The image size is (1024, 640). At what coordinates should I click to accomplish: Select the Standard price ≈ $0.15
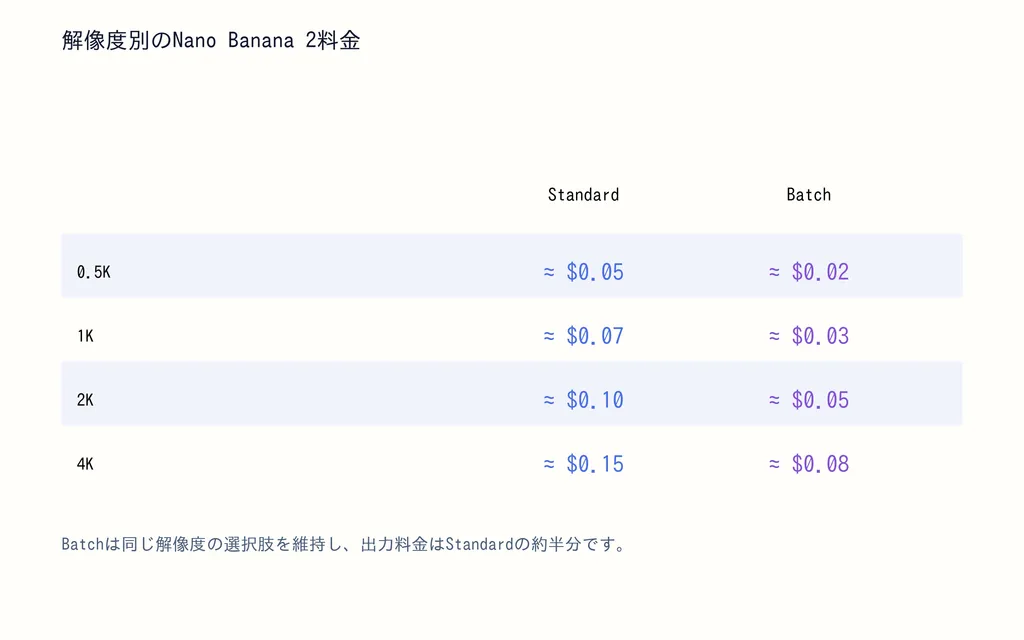(583, 464)
